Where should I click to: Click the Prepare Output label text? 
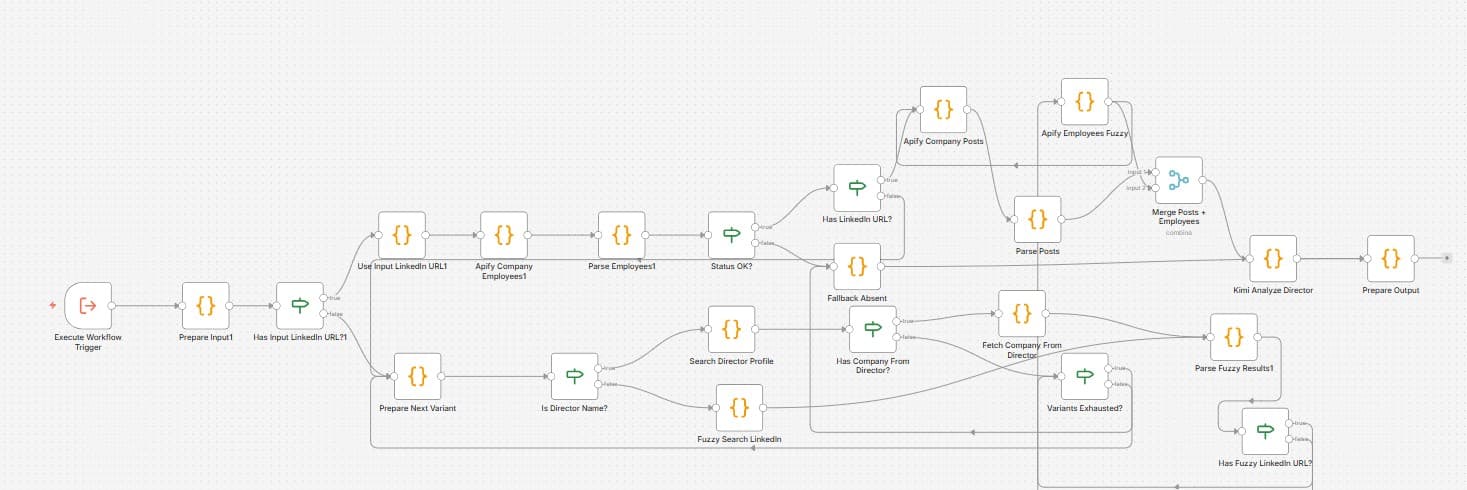(1390, 290)
